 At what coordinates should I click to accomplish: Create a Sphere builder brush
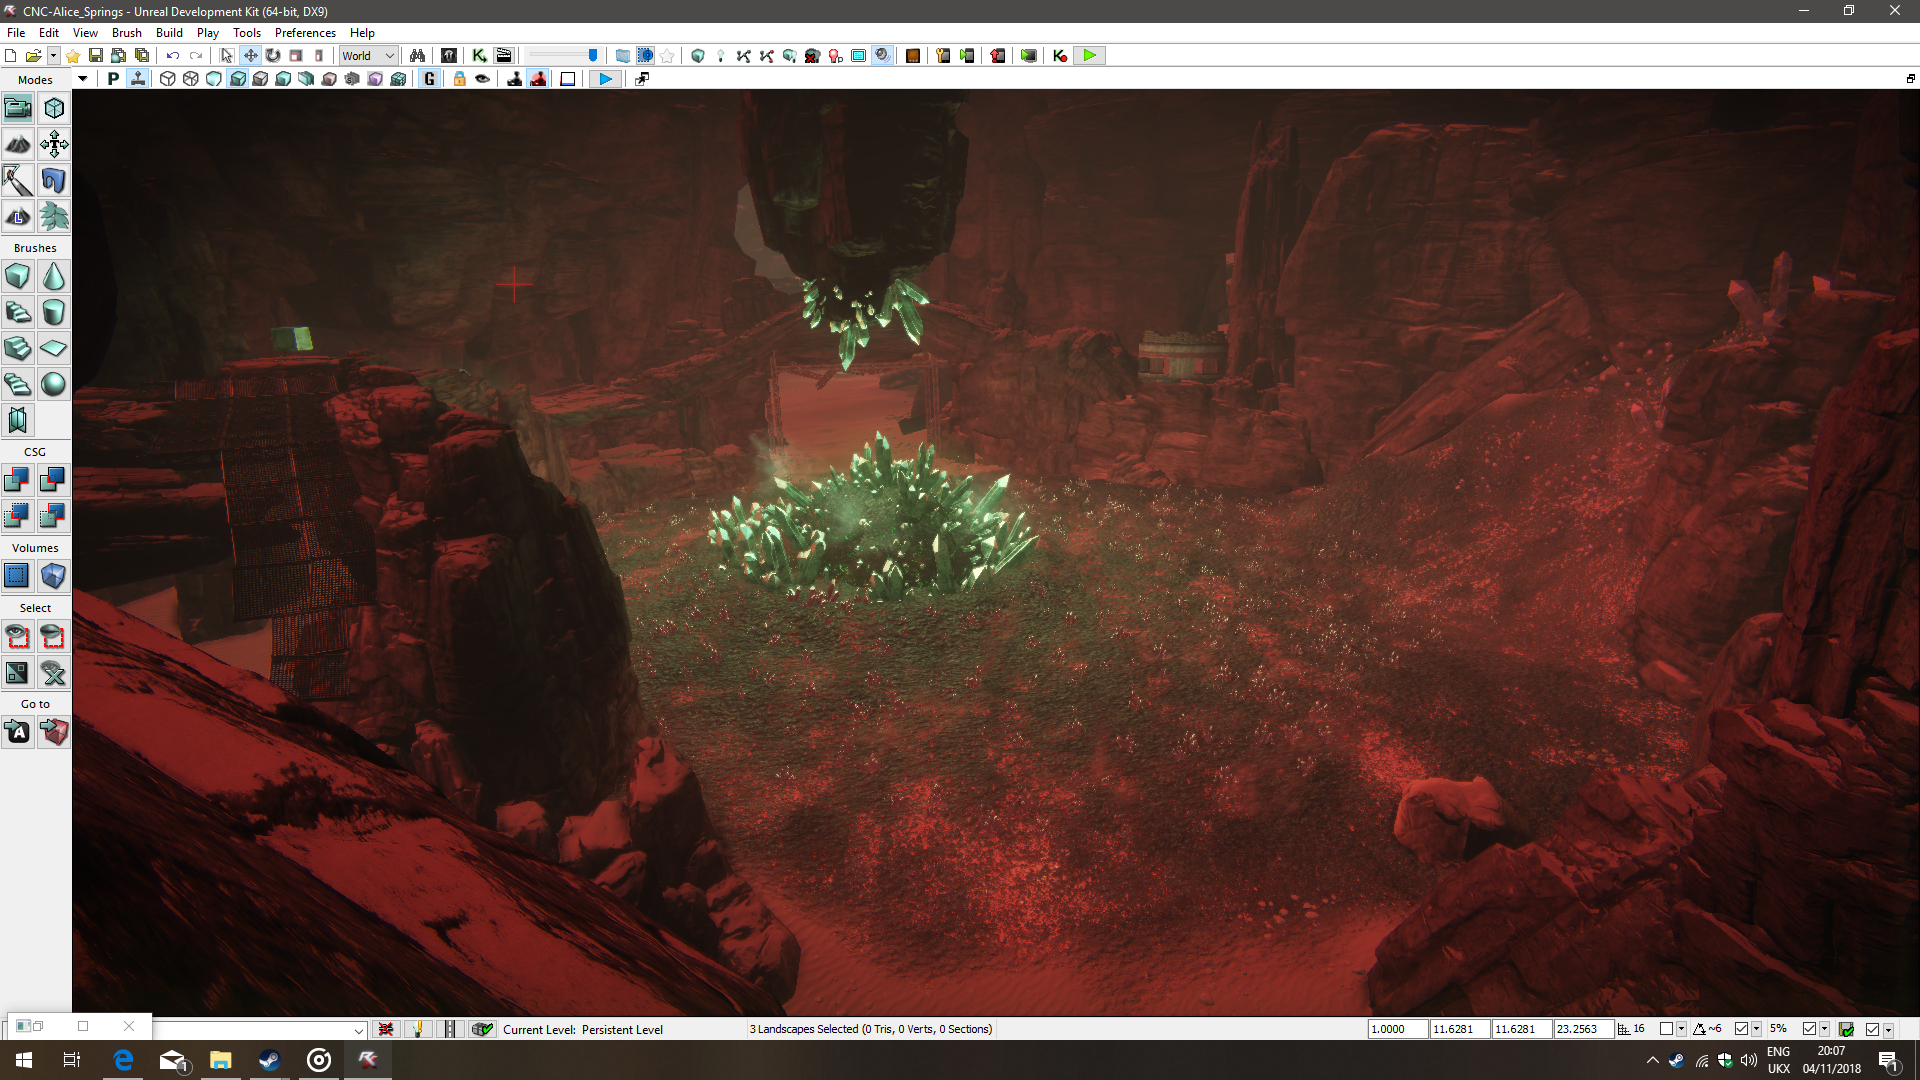(x=54, y=385)
